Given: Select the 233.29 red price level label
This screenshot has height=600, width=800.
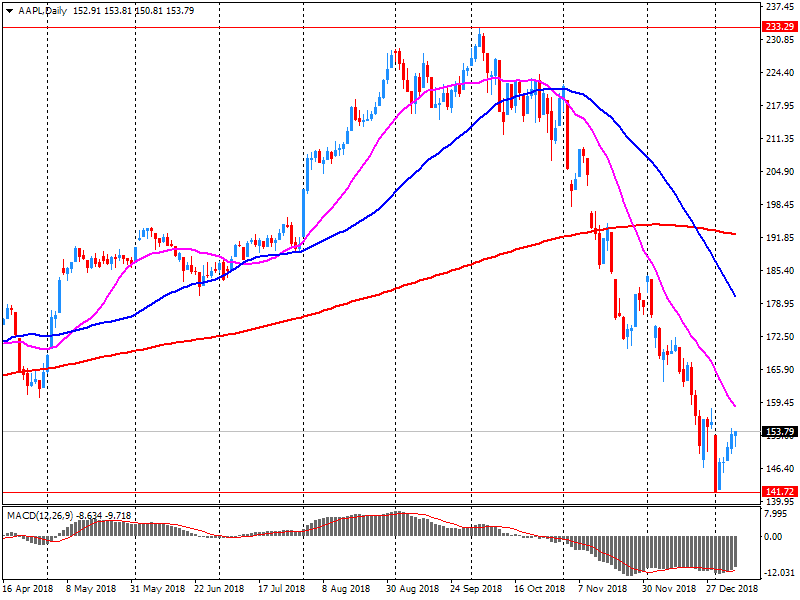Looking at the screenshot, I should (780, 27).
